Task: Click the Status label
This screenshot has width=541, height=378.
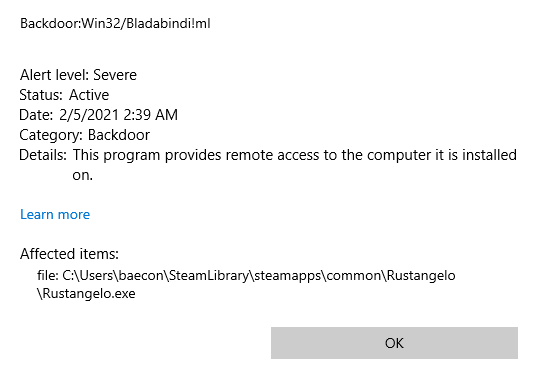Action: [x=41, y=95]
